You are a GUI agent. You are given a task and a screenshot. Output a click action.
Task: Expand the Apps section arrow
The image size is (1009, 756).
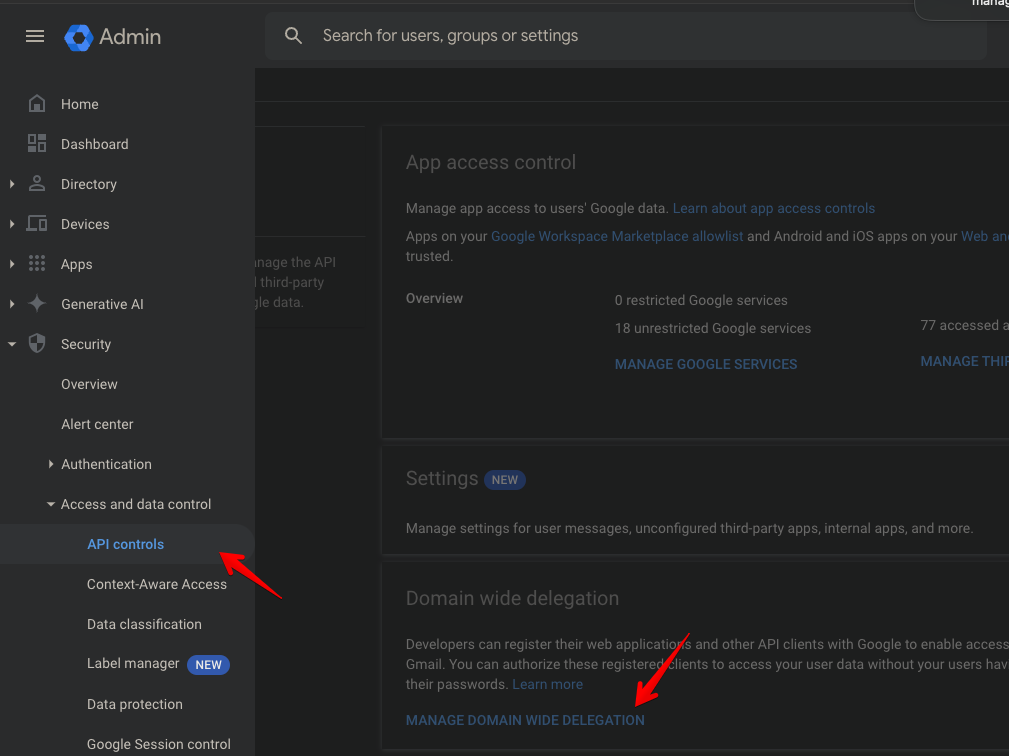tap(12, 264)
